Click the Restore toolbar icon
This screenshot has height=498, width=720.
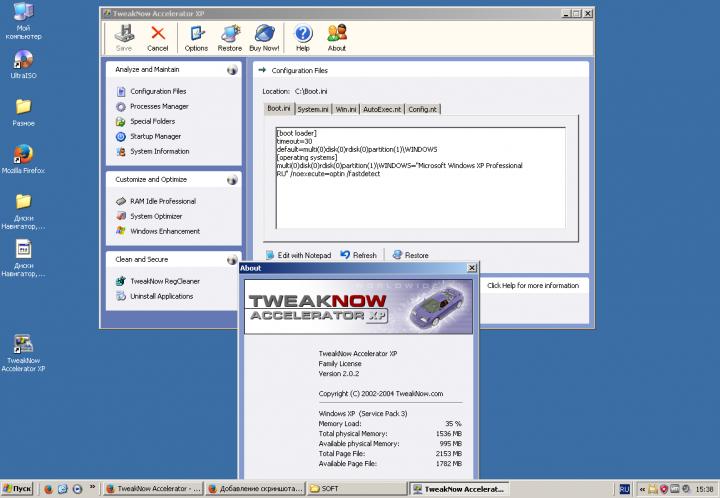[x=230, y=35]
